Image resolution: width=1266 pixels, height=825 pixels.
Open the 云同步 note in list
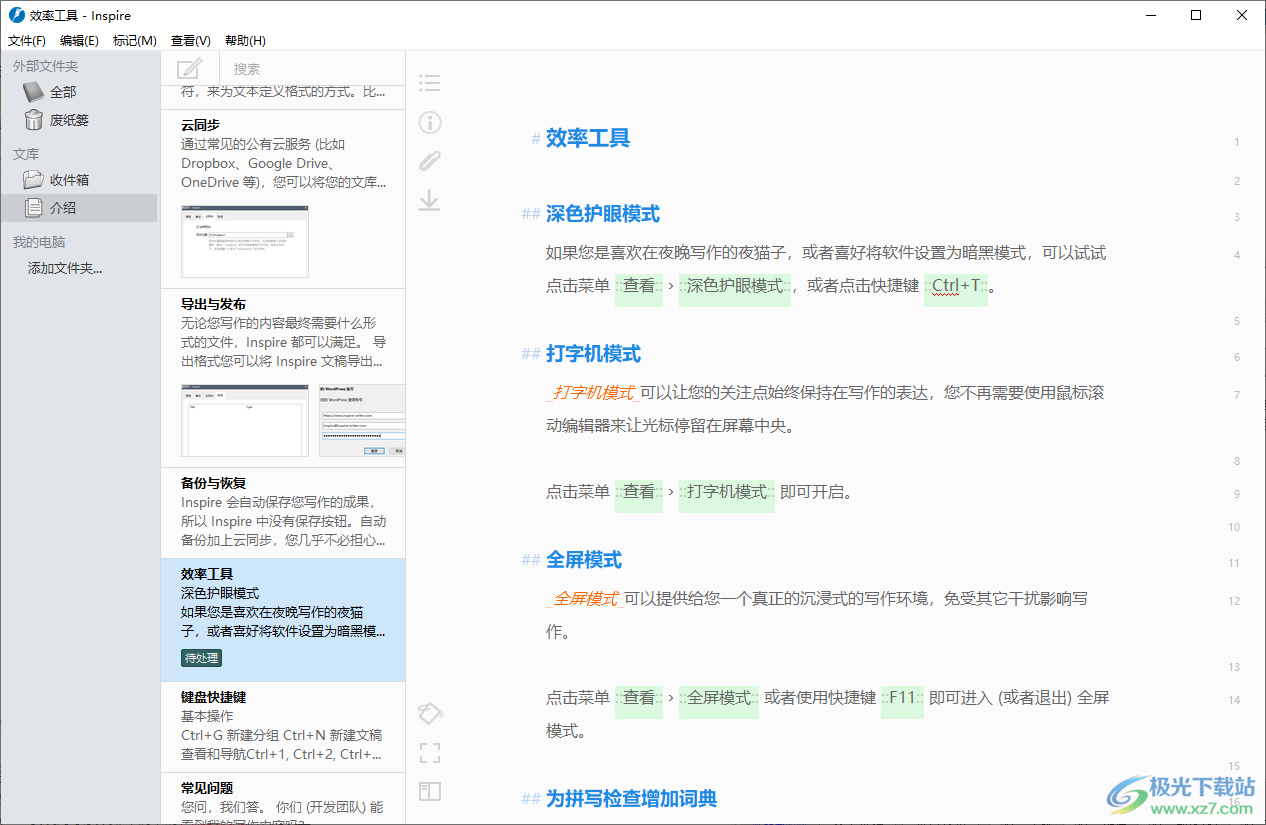(283, 153)
